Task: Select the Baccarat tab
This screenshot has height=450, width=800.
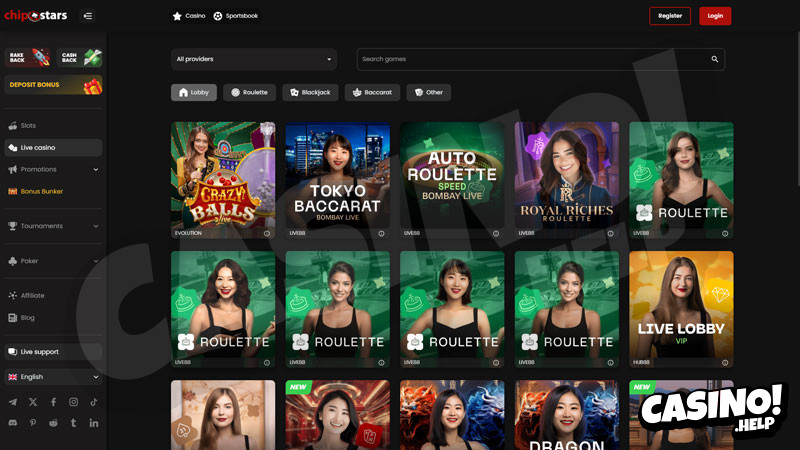Action: tap(372, 92)
